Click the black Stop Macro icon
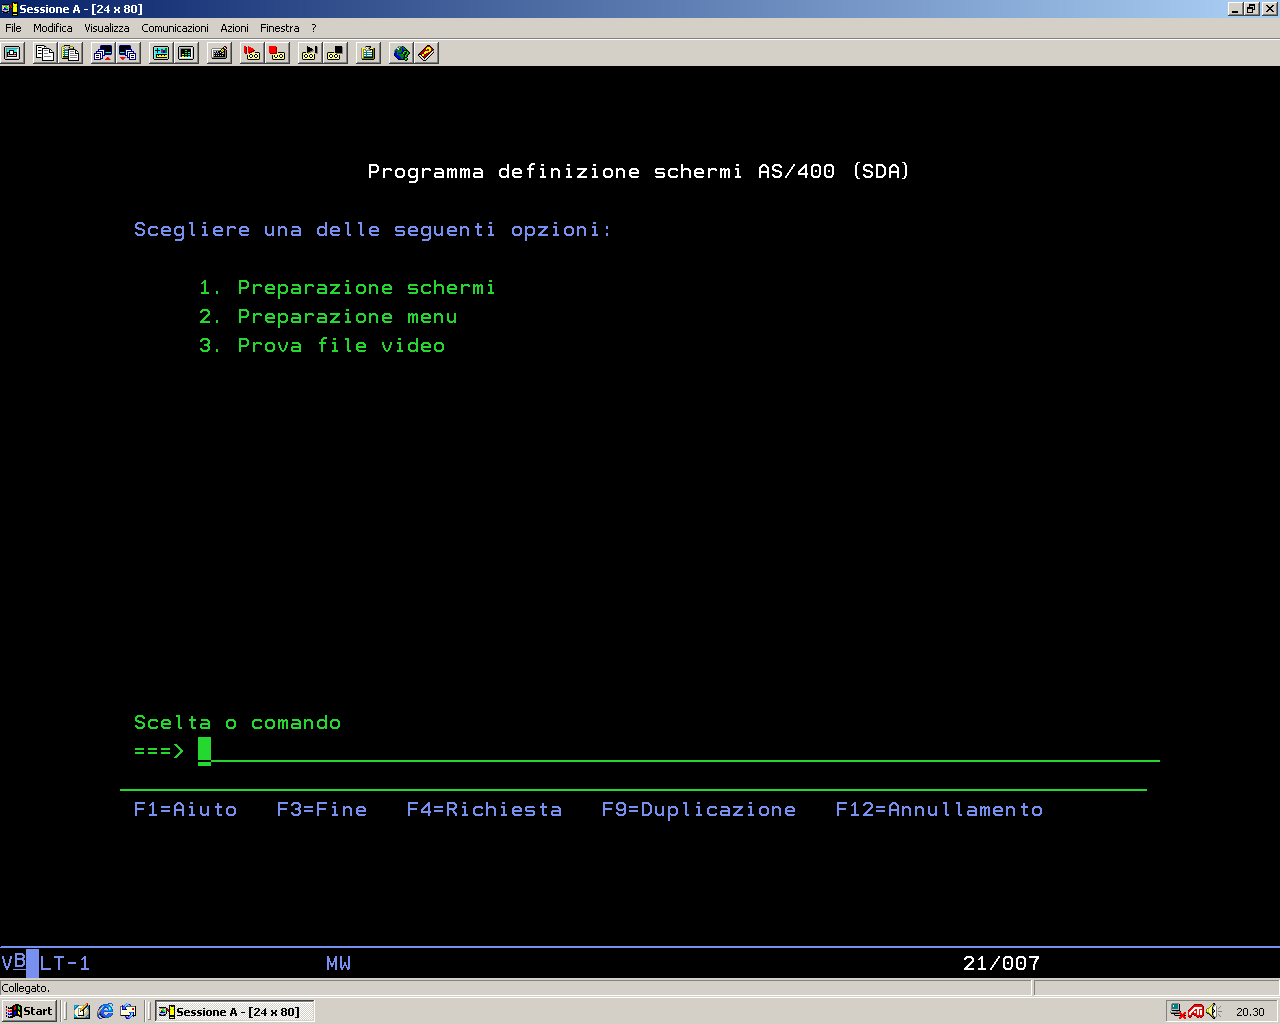Image resolution: width=1280 pixels, height=1024 pixels. point(336,53)
